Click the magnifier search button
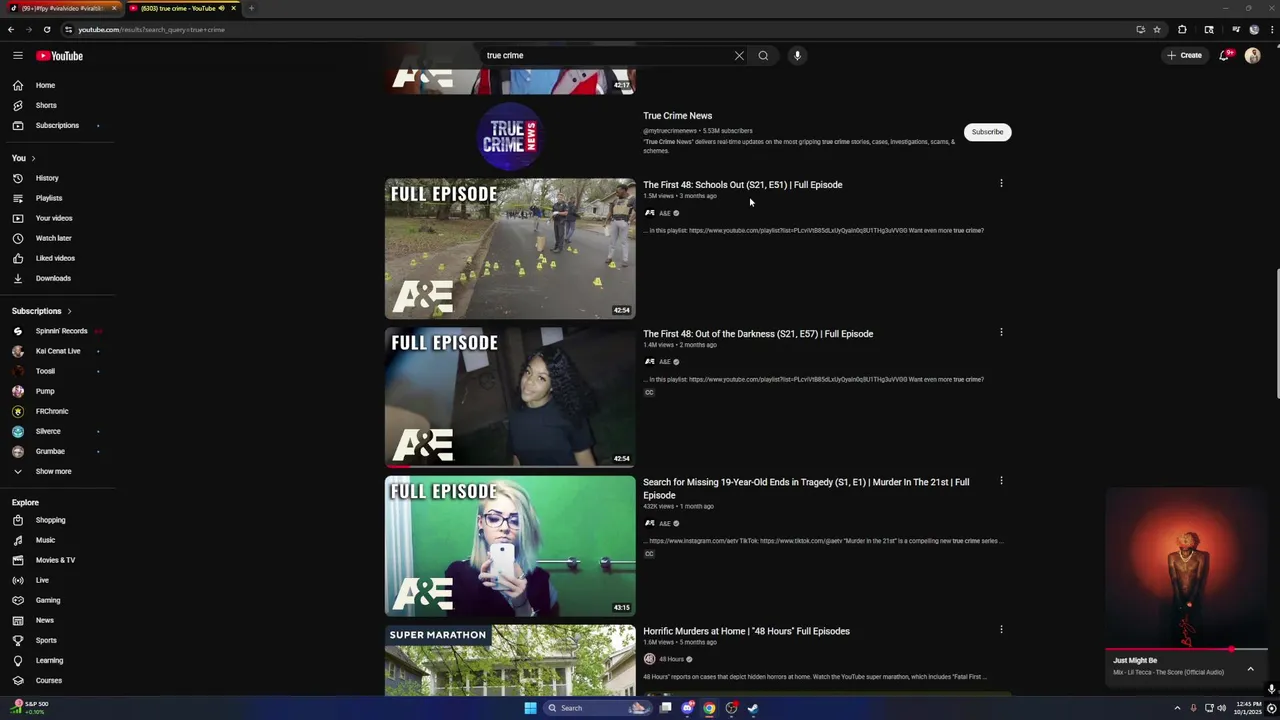1280x720 pixels. click(763, 56)
